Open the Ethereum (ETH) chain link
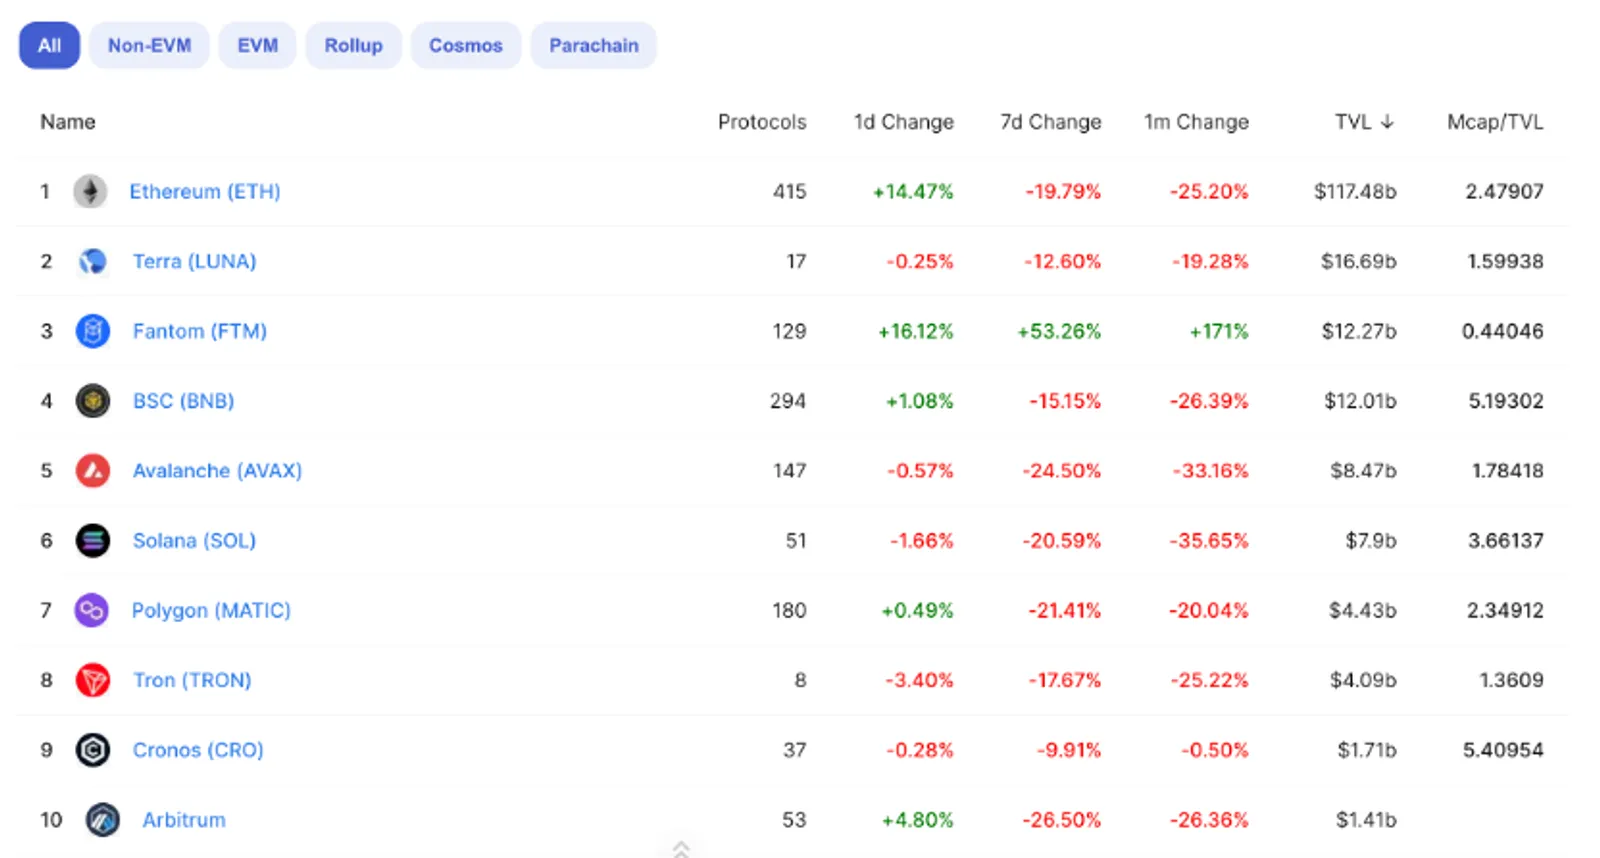Screen dimensions: 1600x858 tap(204, 191)
